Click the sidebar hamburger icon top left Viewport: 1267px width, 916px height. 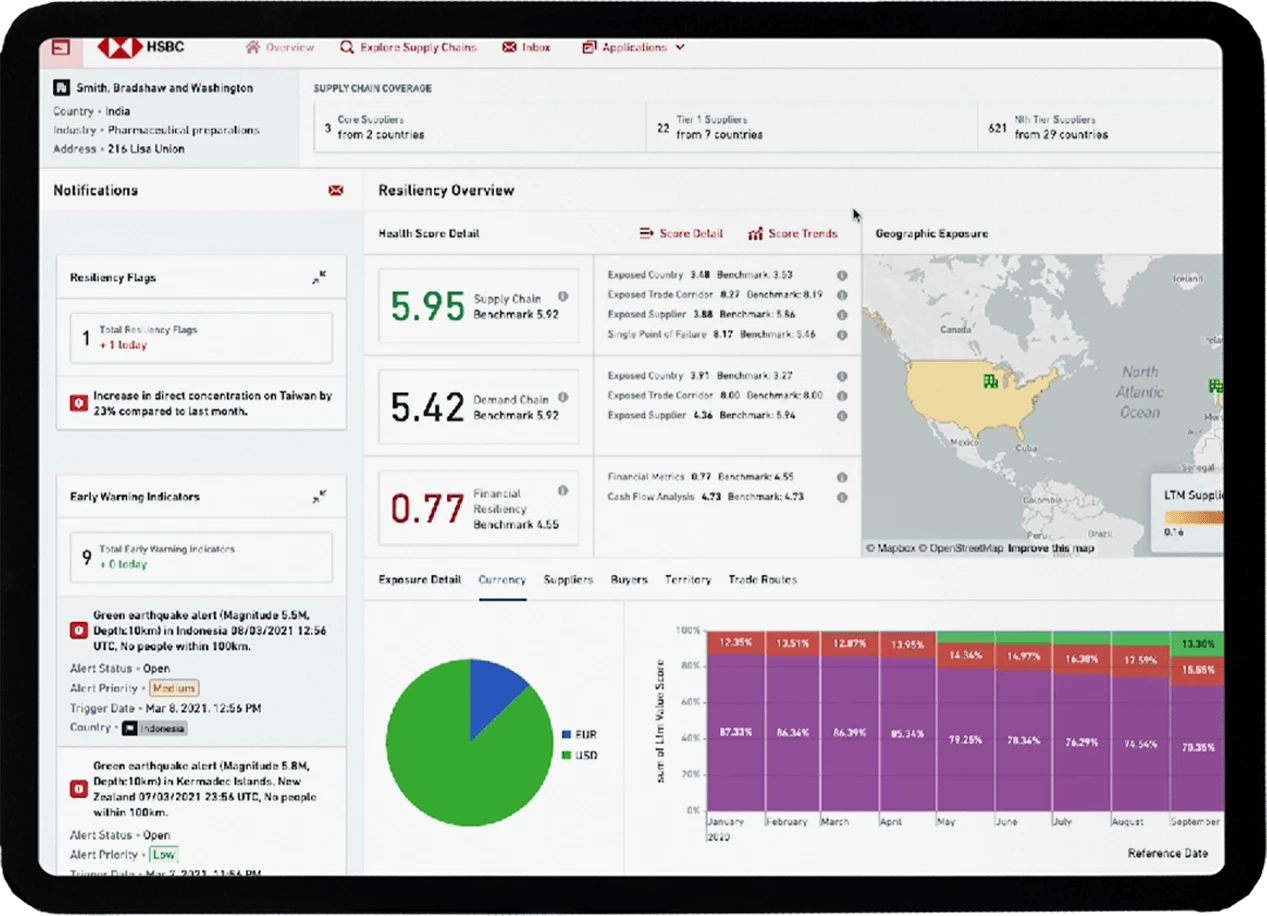click(x=59, y=47)
